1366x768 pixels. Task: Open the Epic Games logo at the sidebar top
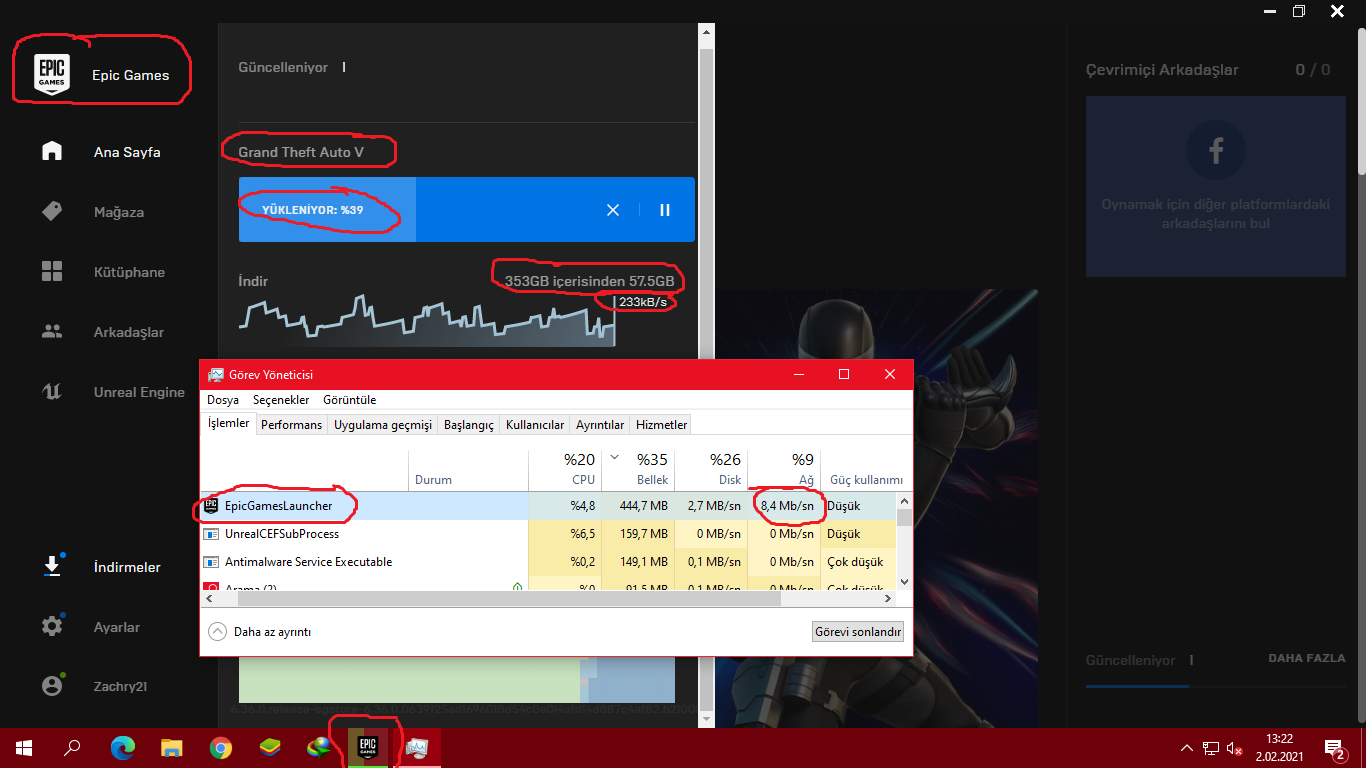pyautogui.click(x=52, y=74)
